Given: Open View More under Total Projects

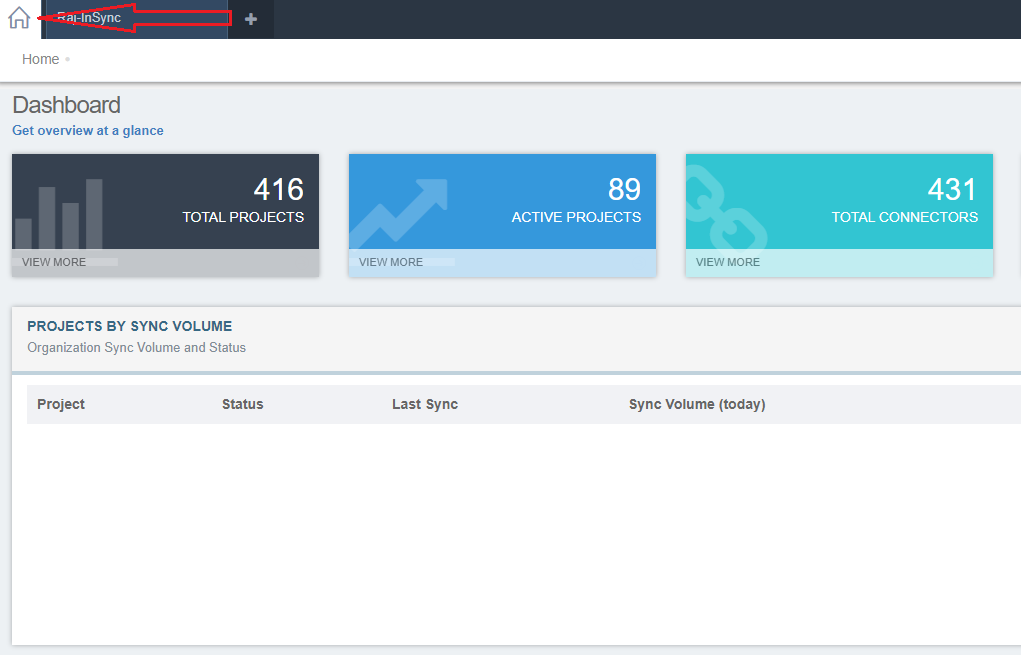Looking at the screenshot, I should pyautogui.click(x=54, y=262).
